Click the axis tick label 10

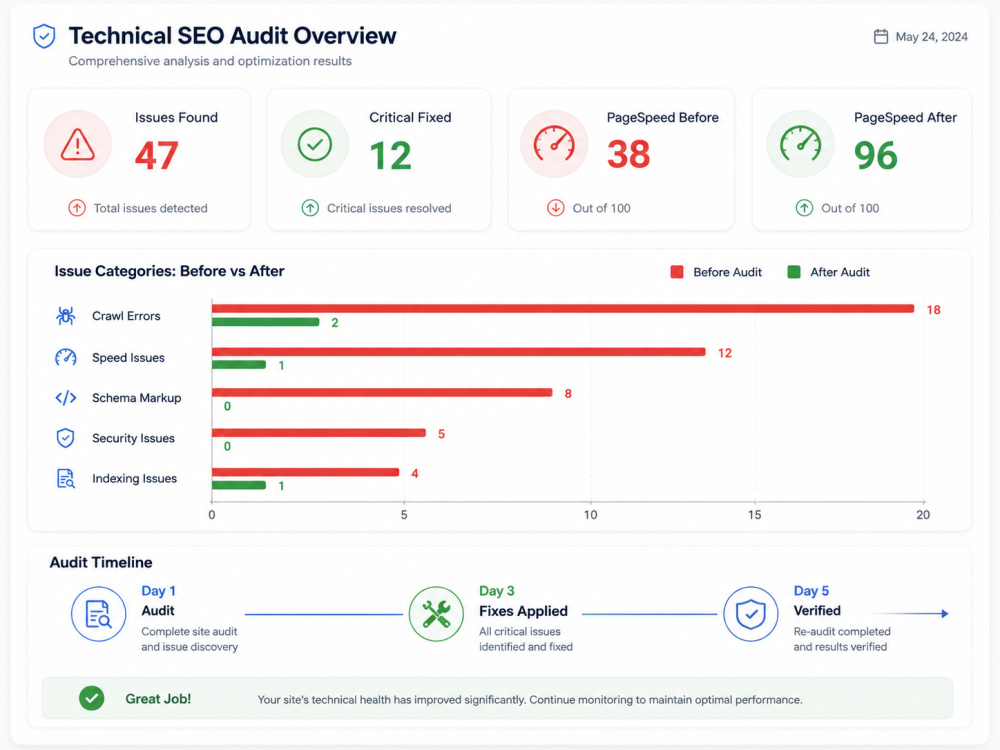591,515
